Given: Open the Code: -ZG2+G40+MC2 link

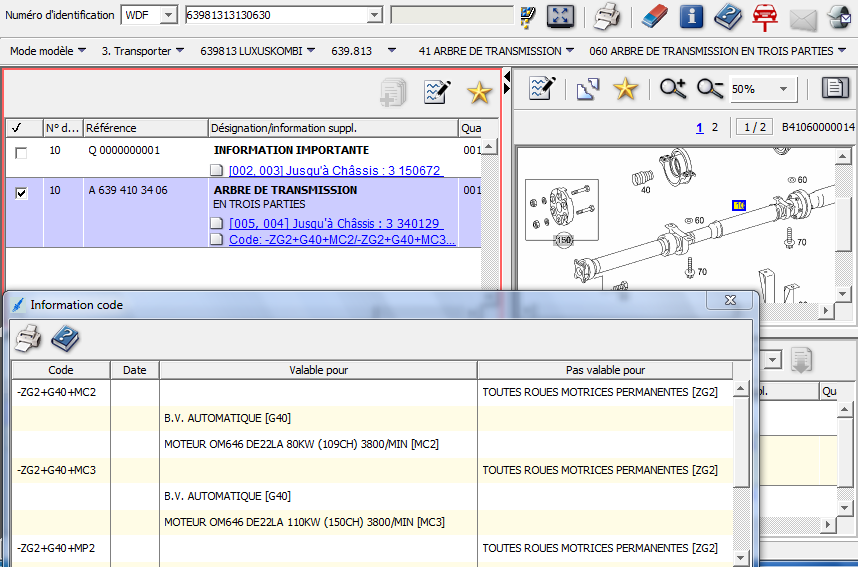Looking at the screenshot, I should point(341,240).
